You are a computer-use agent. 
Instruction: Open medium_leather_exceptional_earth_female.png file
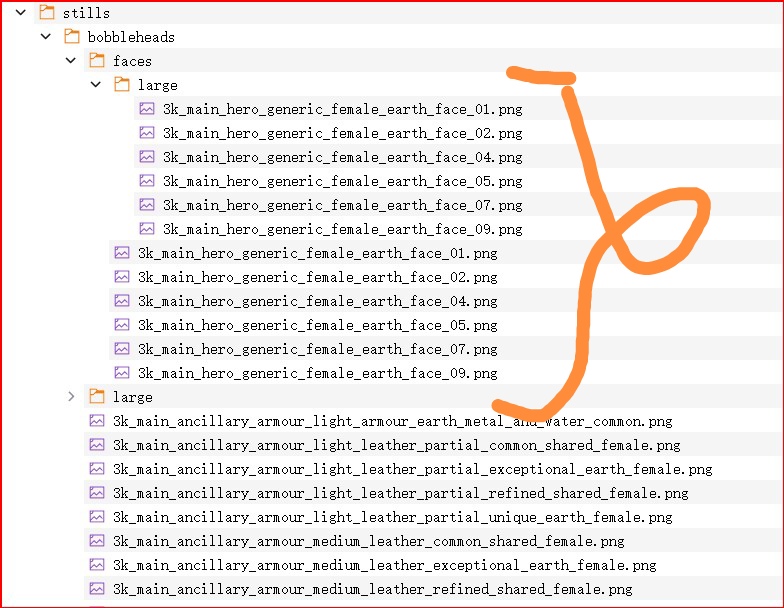384,565
